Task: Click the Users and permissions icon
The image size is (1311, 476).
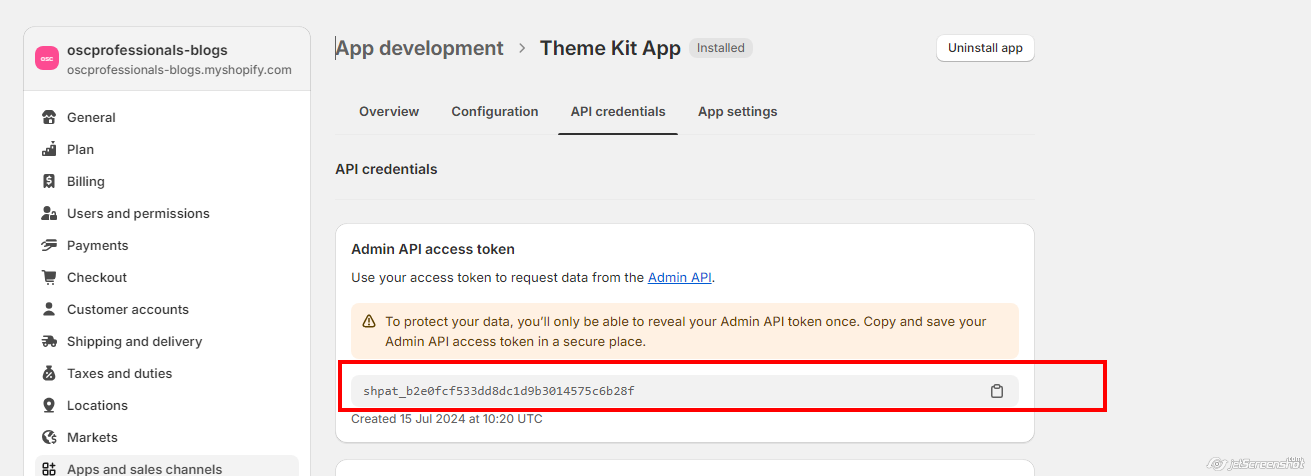Action: (x=49, y=214)
